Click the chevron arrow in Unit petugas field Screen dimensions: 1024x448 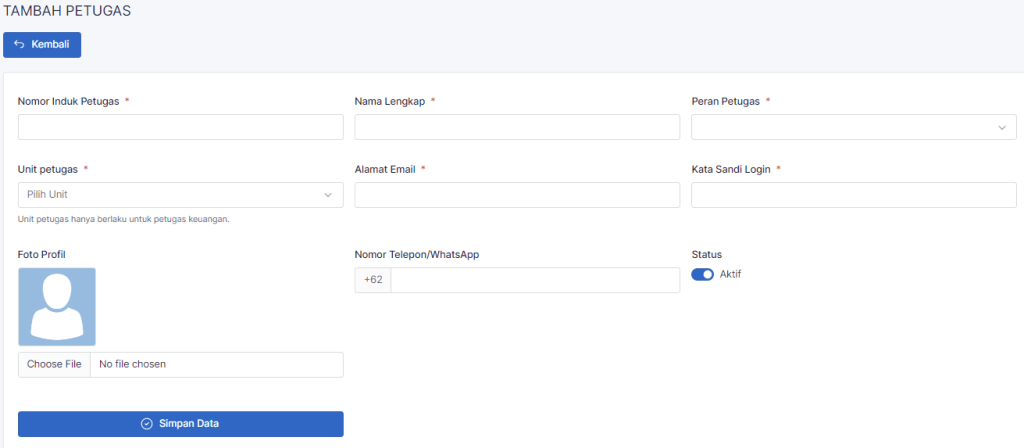click(328, 195)
